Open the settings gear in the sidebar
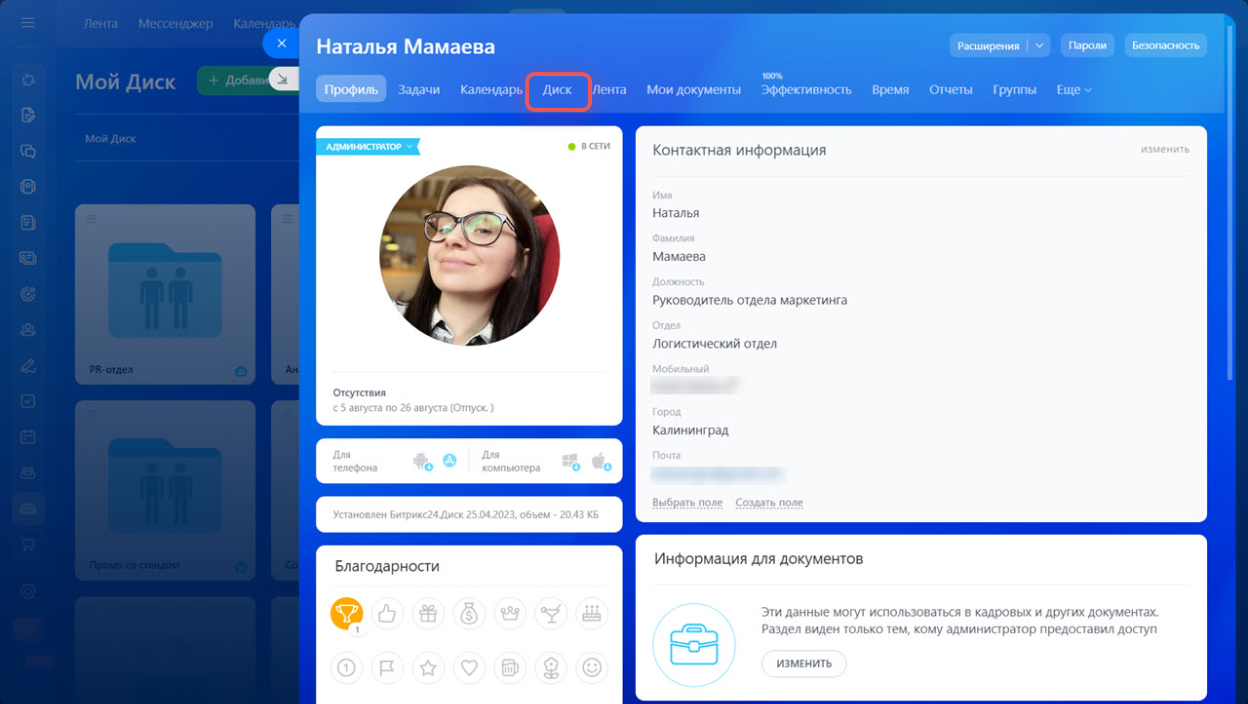 (28, 590)
